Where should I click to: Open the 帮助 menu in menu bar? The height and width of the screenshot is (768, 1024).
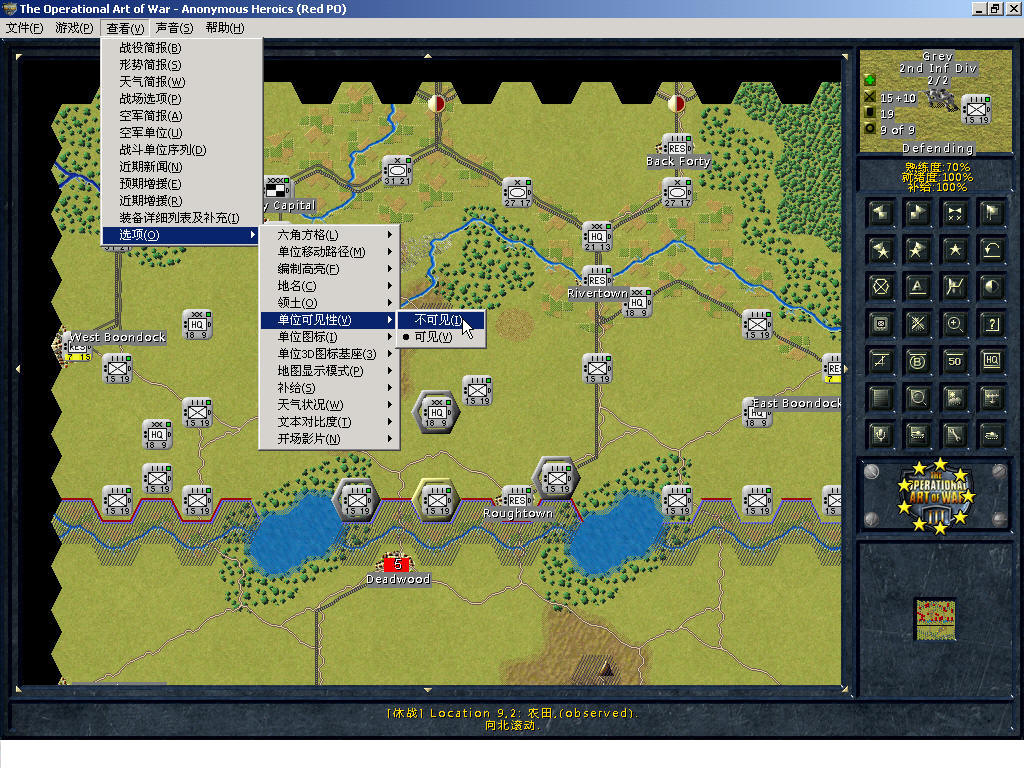[x=224, y=28]
